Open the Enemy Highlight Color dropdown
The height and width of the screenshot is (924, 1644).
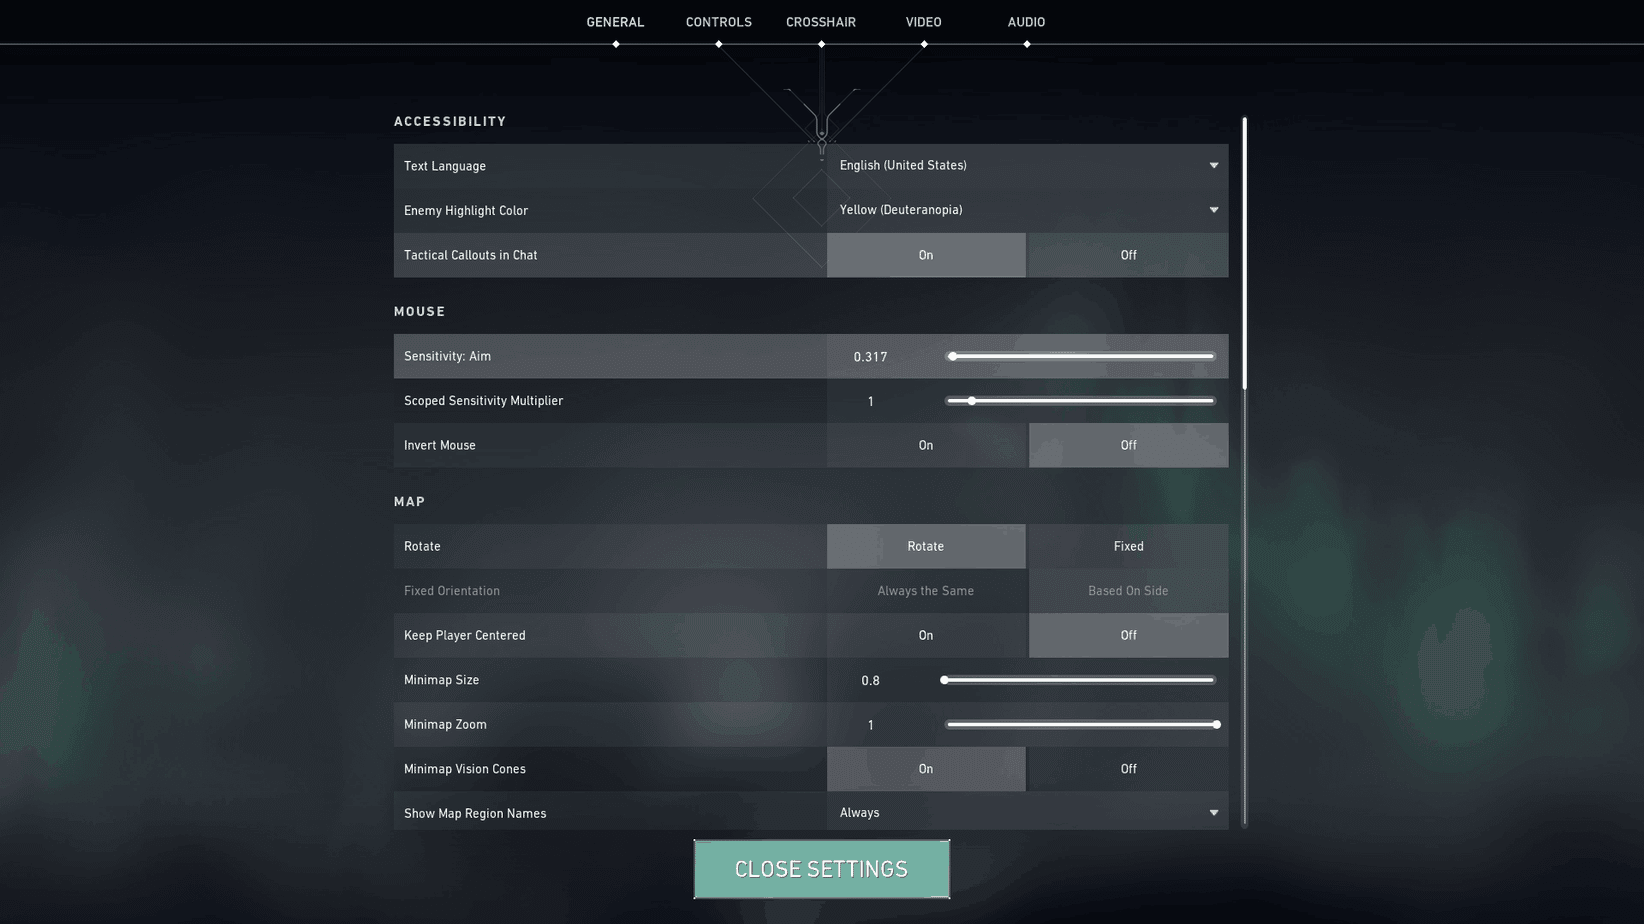click(1027, 210)
